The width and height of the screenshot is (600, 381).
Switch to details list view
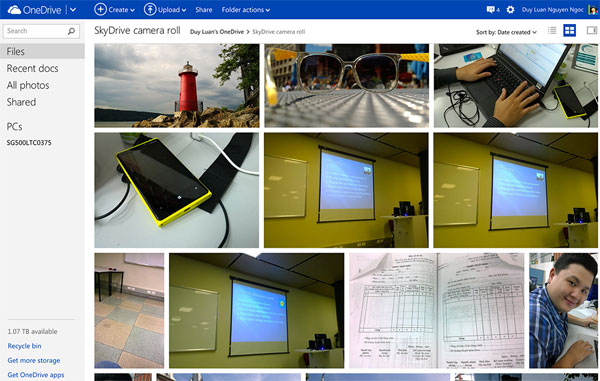click(x=552, y=30)
